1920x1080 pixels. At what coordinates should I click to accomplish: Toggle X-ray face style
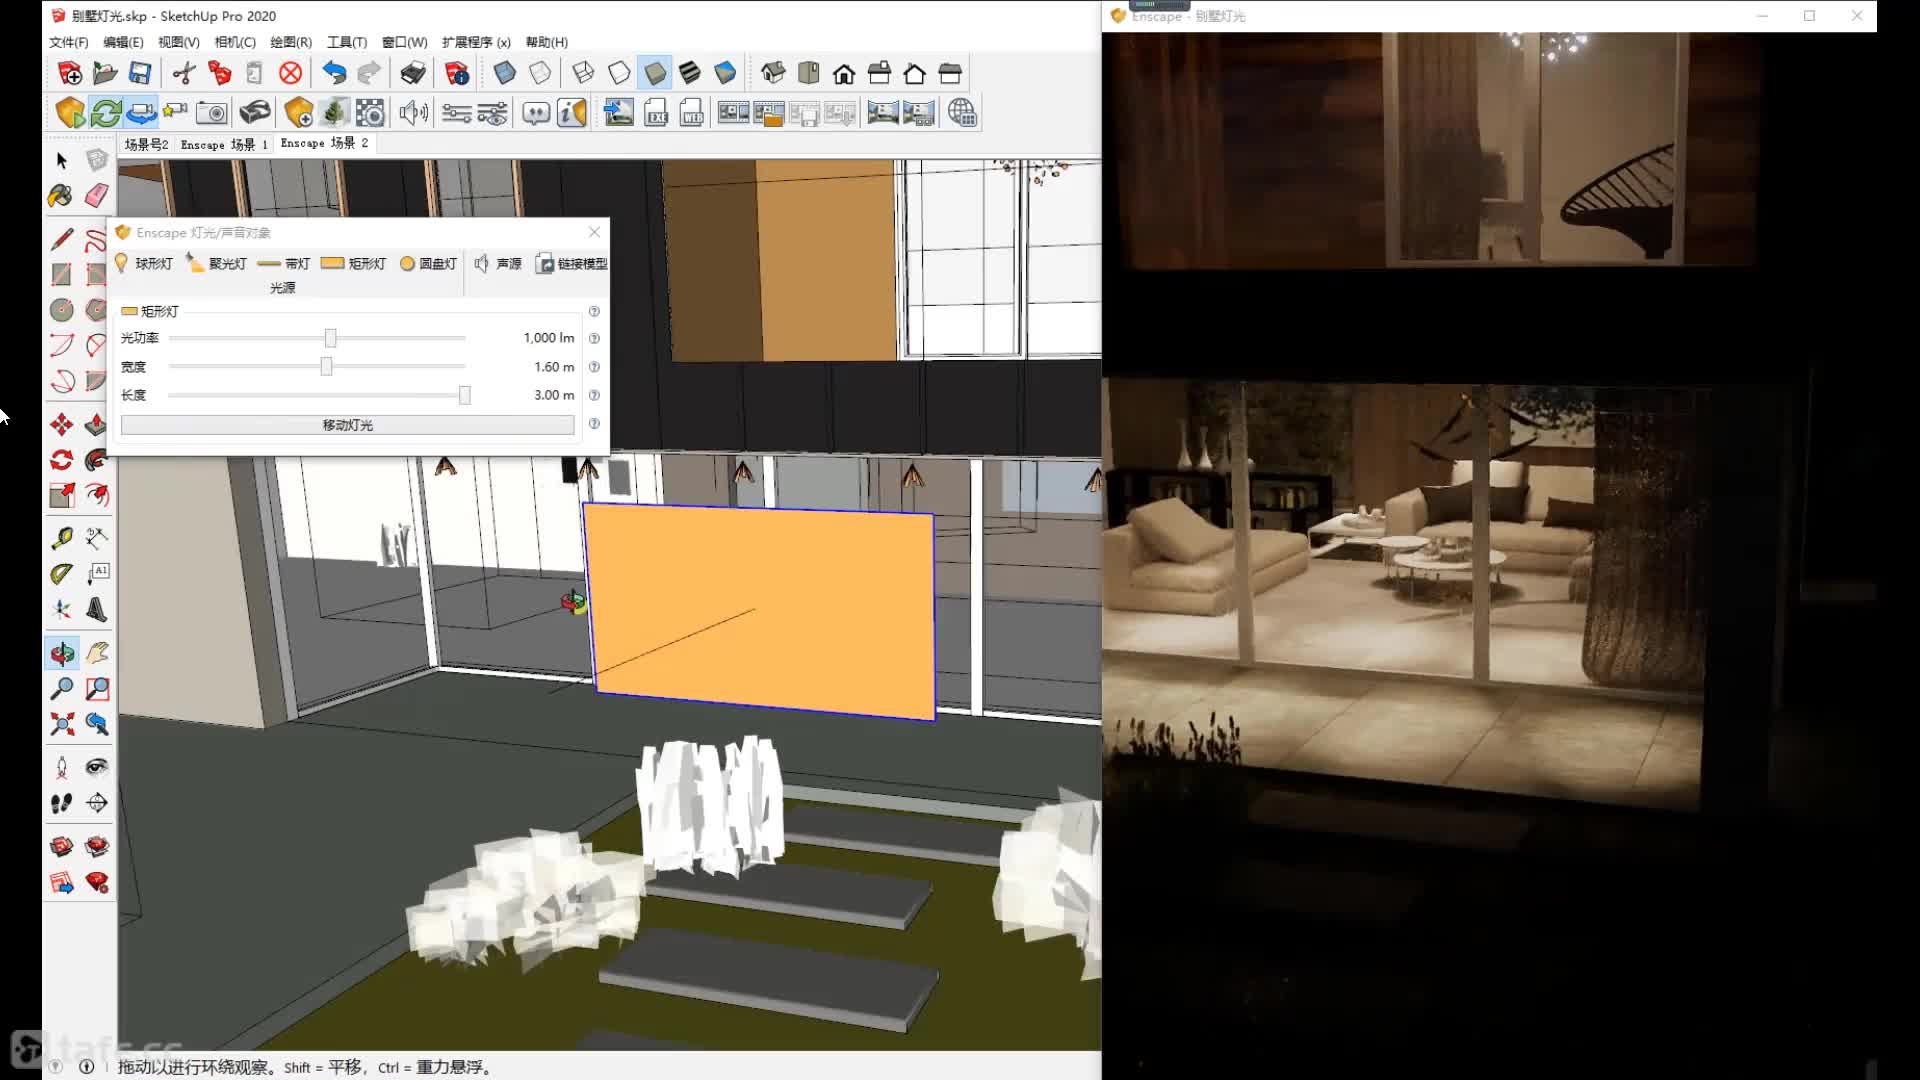tap(505, 73)
